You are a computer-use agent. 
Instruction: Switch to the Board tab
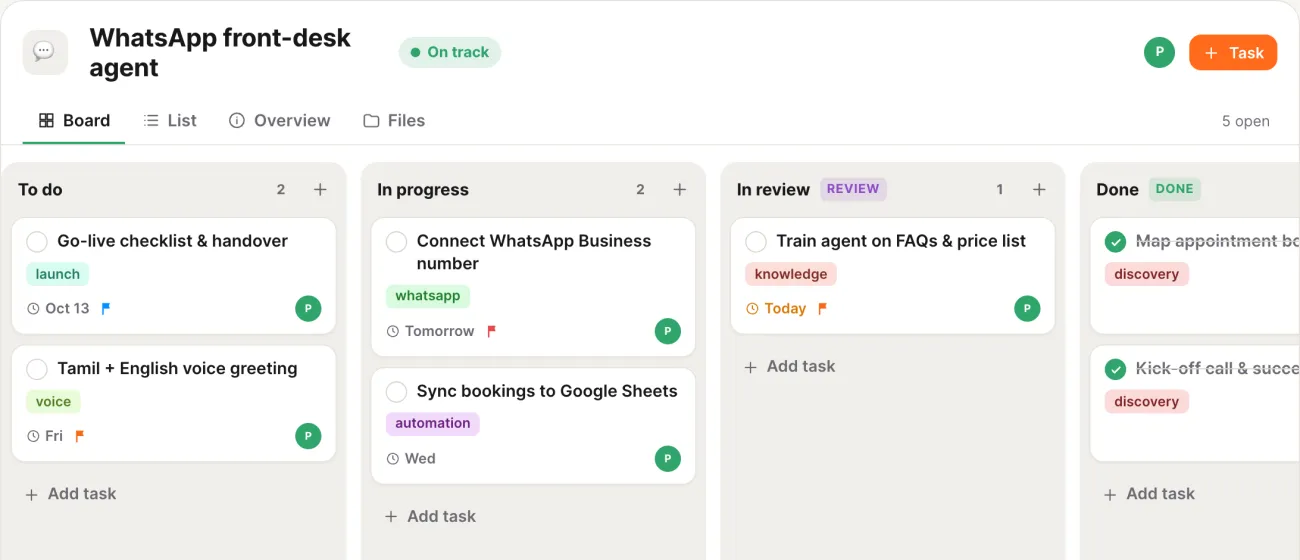point(74,120)
